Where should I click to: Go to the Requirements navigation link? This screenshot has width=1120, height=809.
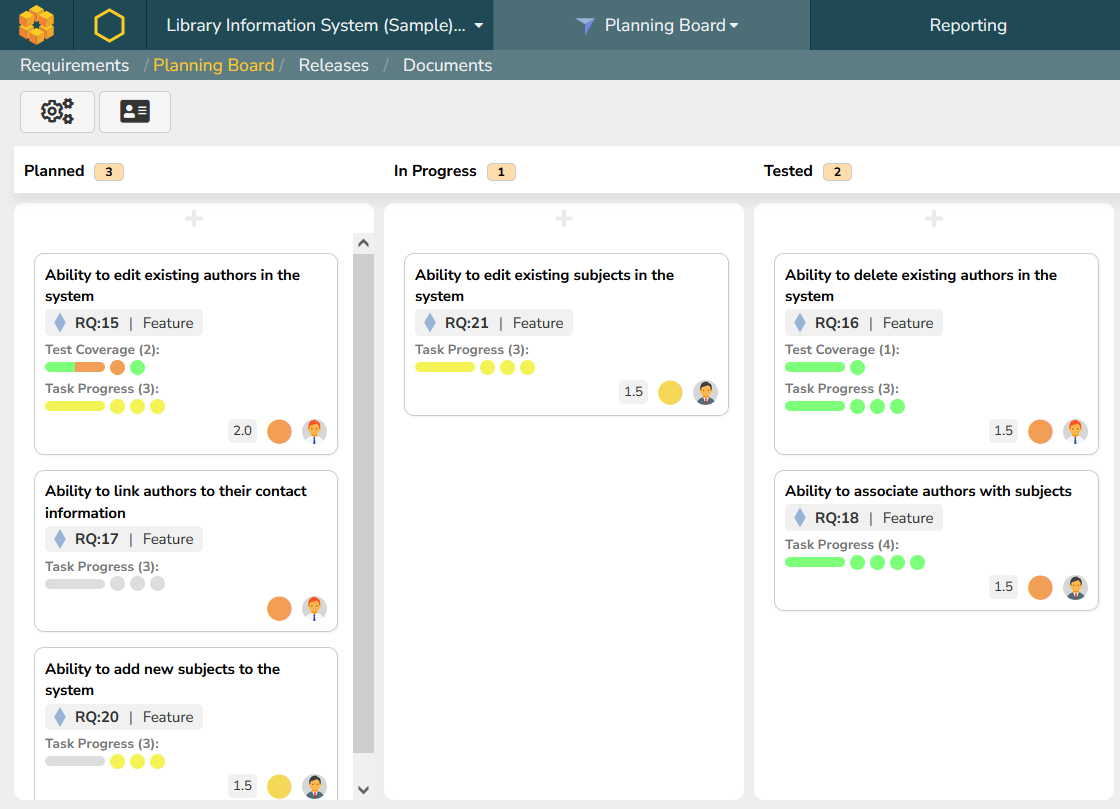(x=75, y=65)
